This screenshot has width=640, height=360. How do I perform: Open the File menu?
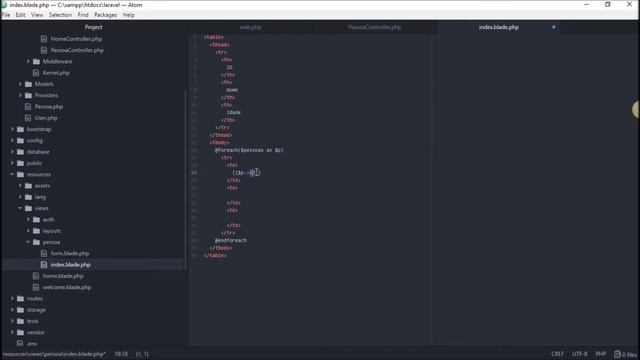tap(6, 15)
